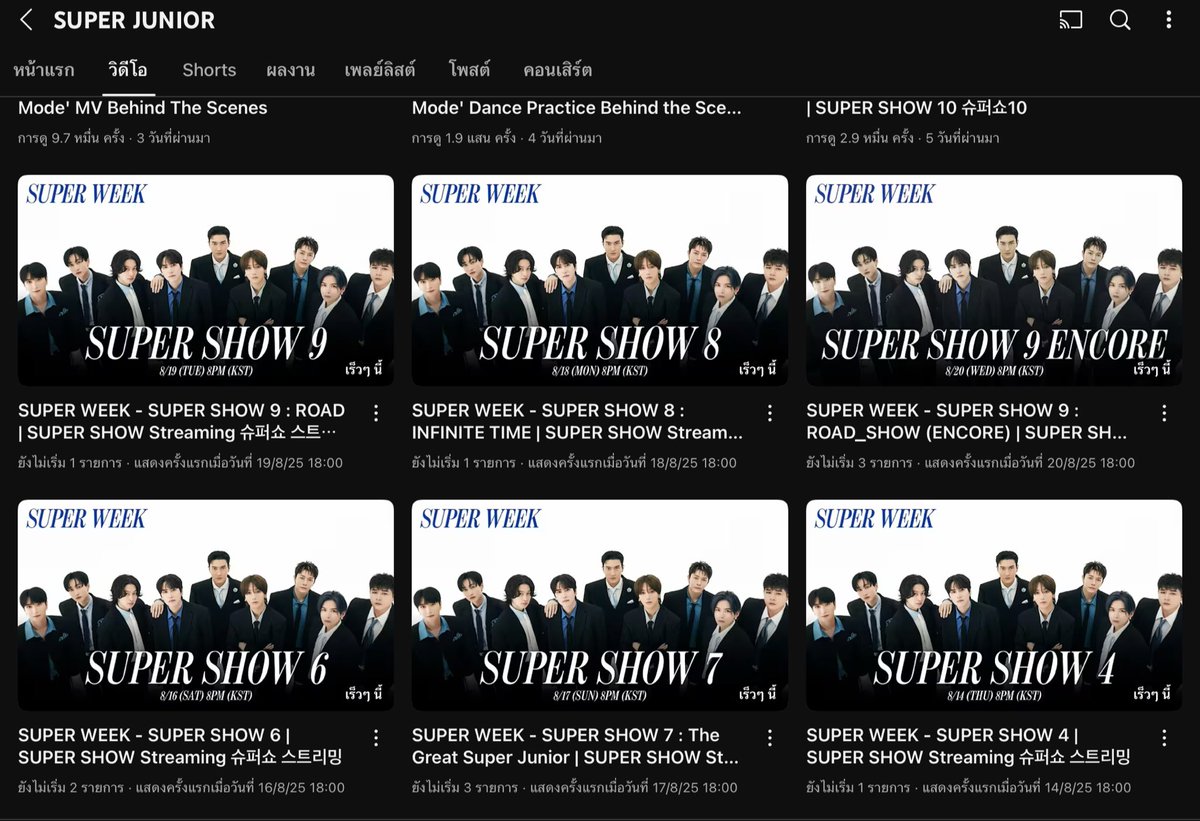The width and height of the screenshot is (1200, 821).
Task: Click premiere info dated 17/8/25 18:00
Action: pyautogui.click(x=575, y=788)
